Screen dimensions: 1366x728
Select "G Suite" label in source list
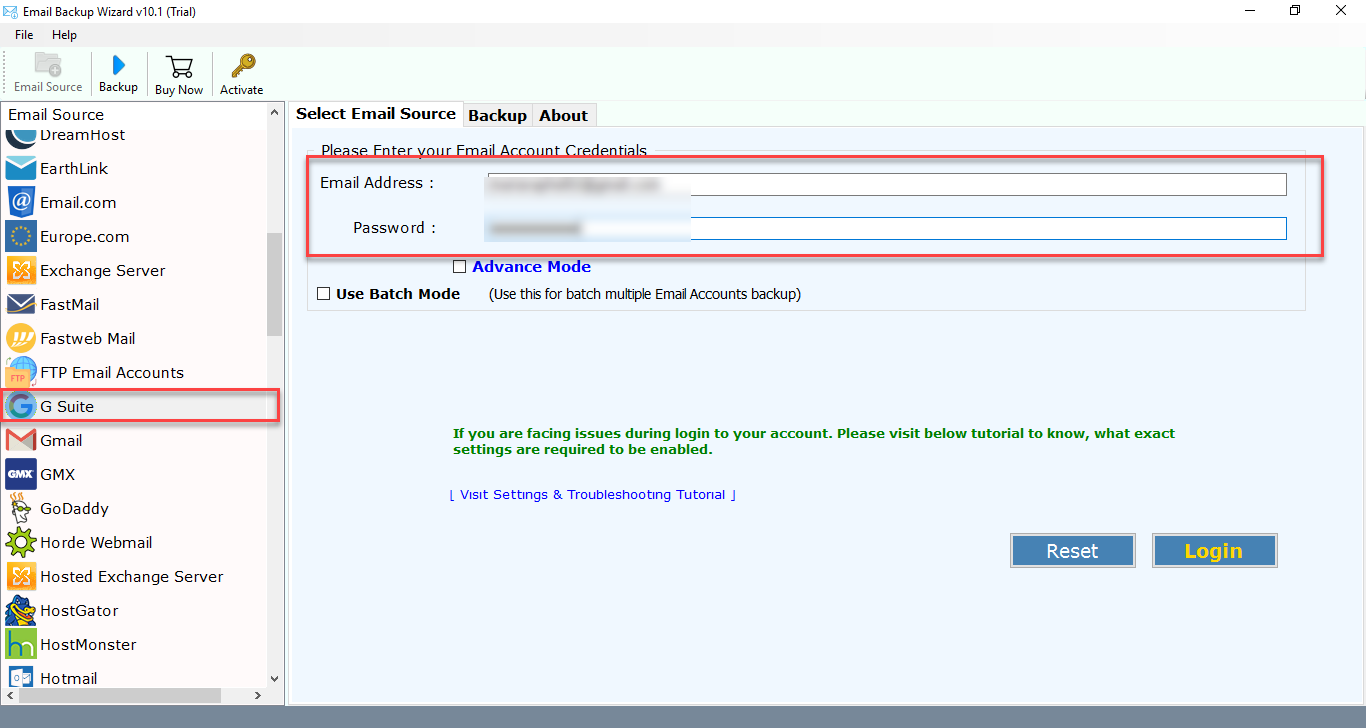click(67, 407)
